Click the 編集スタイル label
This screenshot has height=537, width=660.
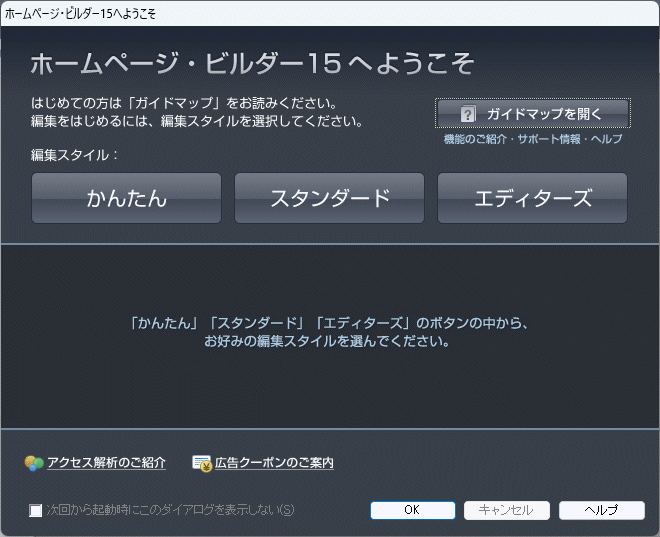point(74,155)
